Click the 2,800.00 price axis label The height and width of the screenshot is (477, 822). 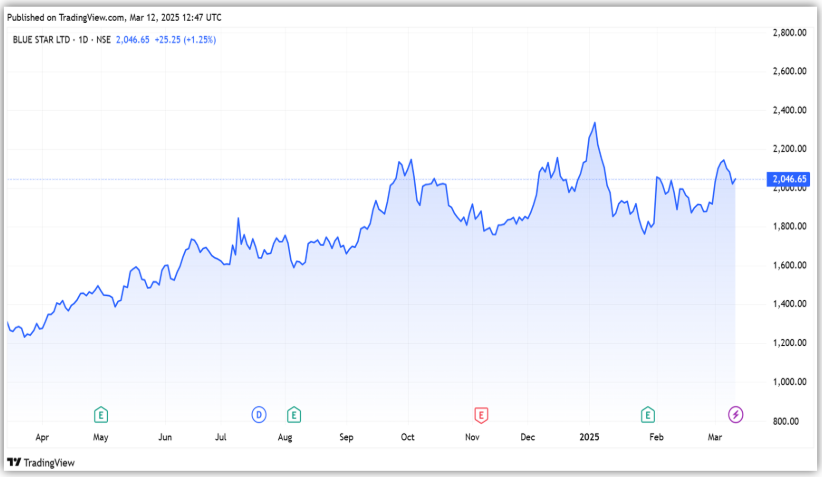click(789, 33)
